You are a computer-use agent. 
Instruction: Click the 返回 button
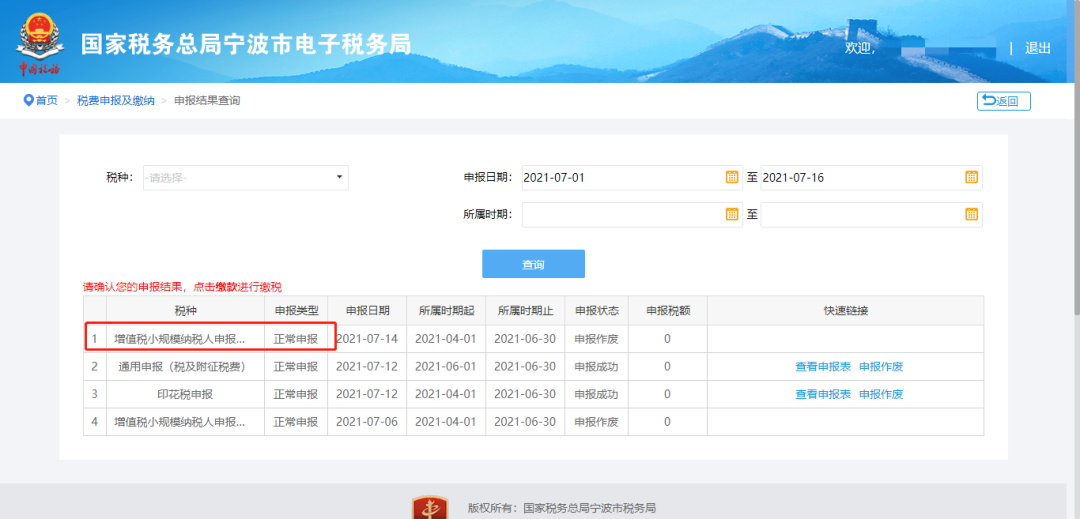1004,101
